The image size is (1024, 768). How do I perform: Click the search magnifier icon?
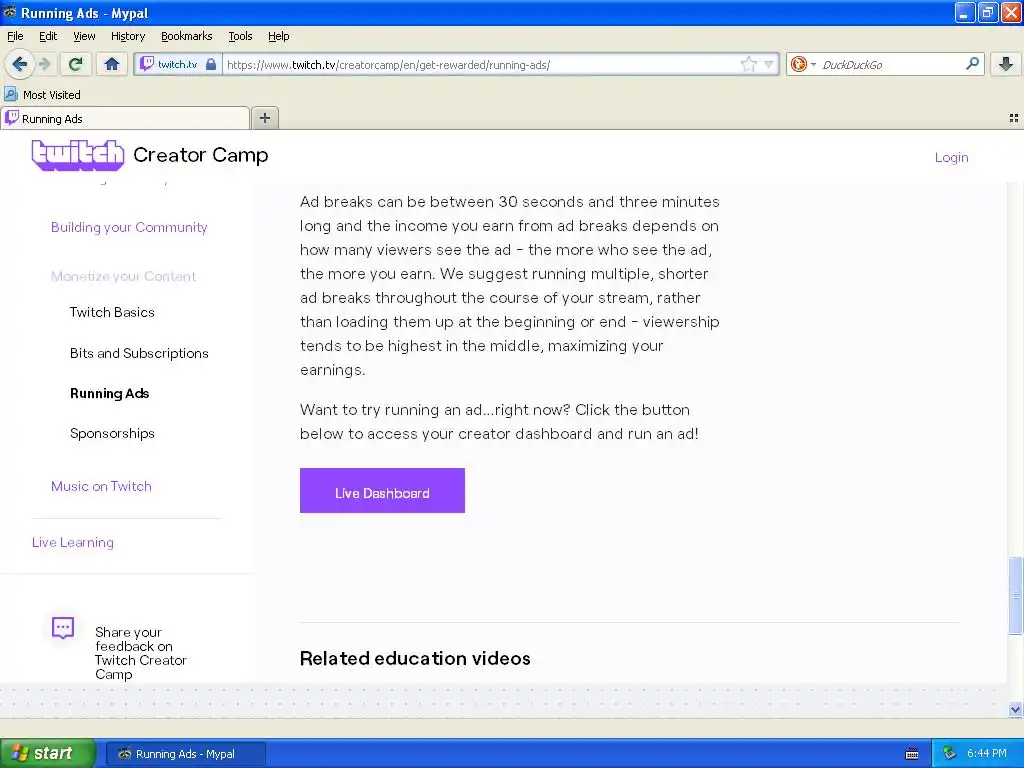click(972, 63)
